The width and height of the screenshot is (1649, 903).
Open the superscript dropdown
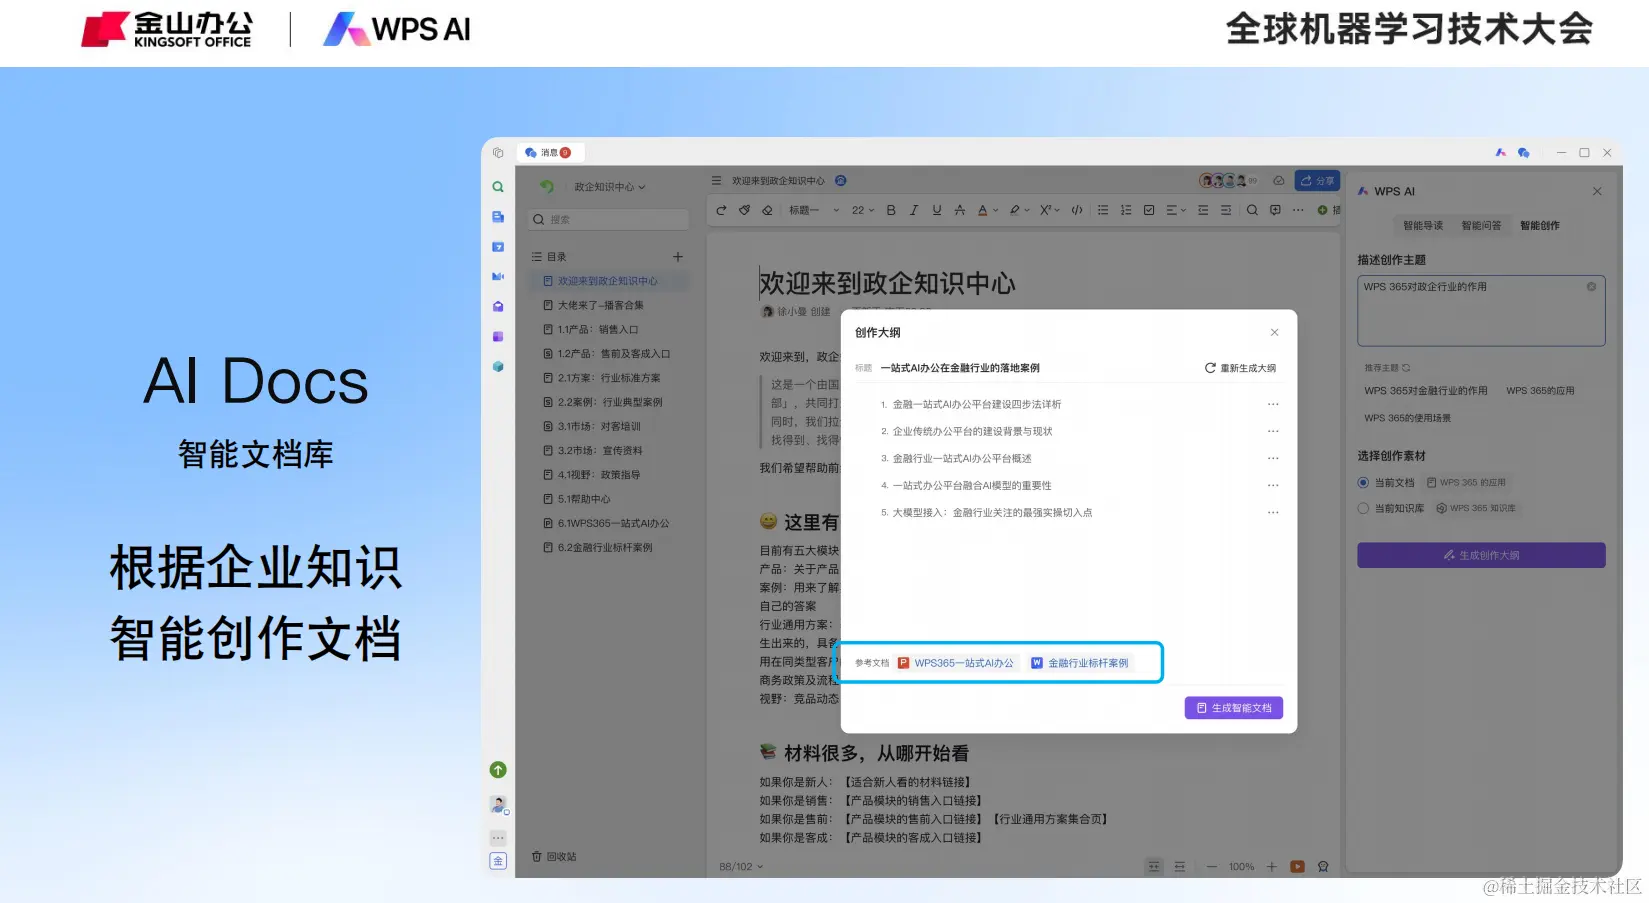[1048, 210]
